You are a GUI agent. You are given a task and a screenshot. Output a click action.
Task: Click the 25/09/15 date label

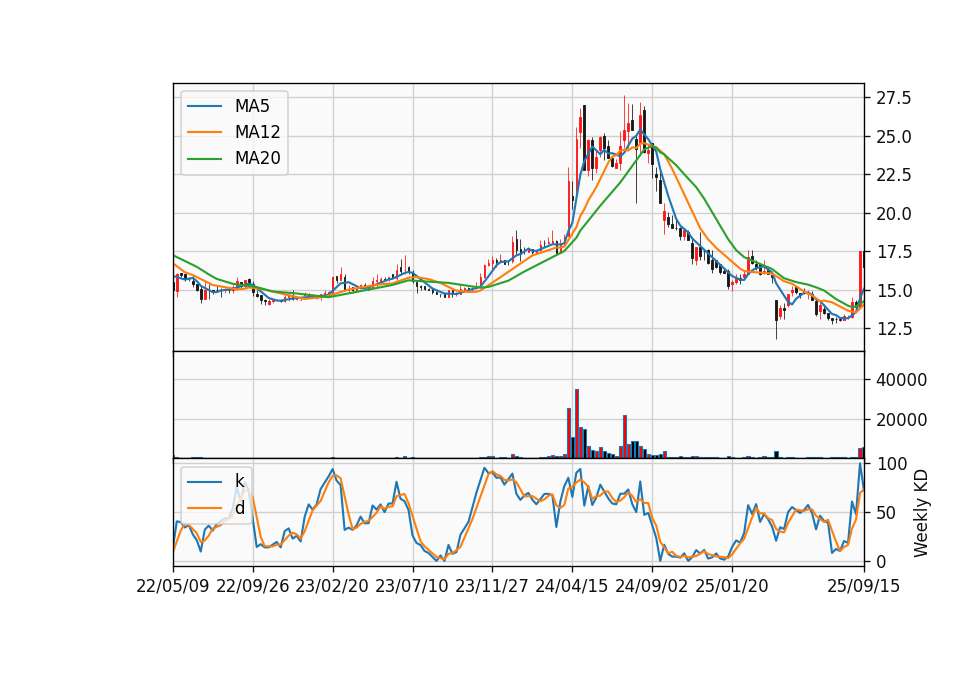coord(864,586)
